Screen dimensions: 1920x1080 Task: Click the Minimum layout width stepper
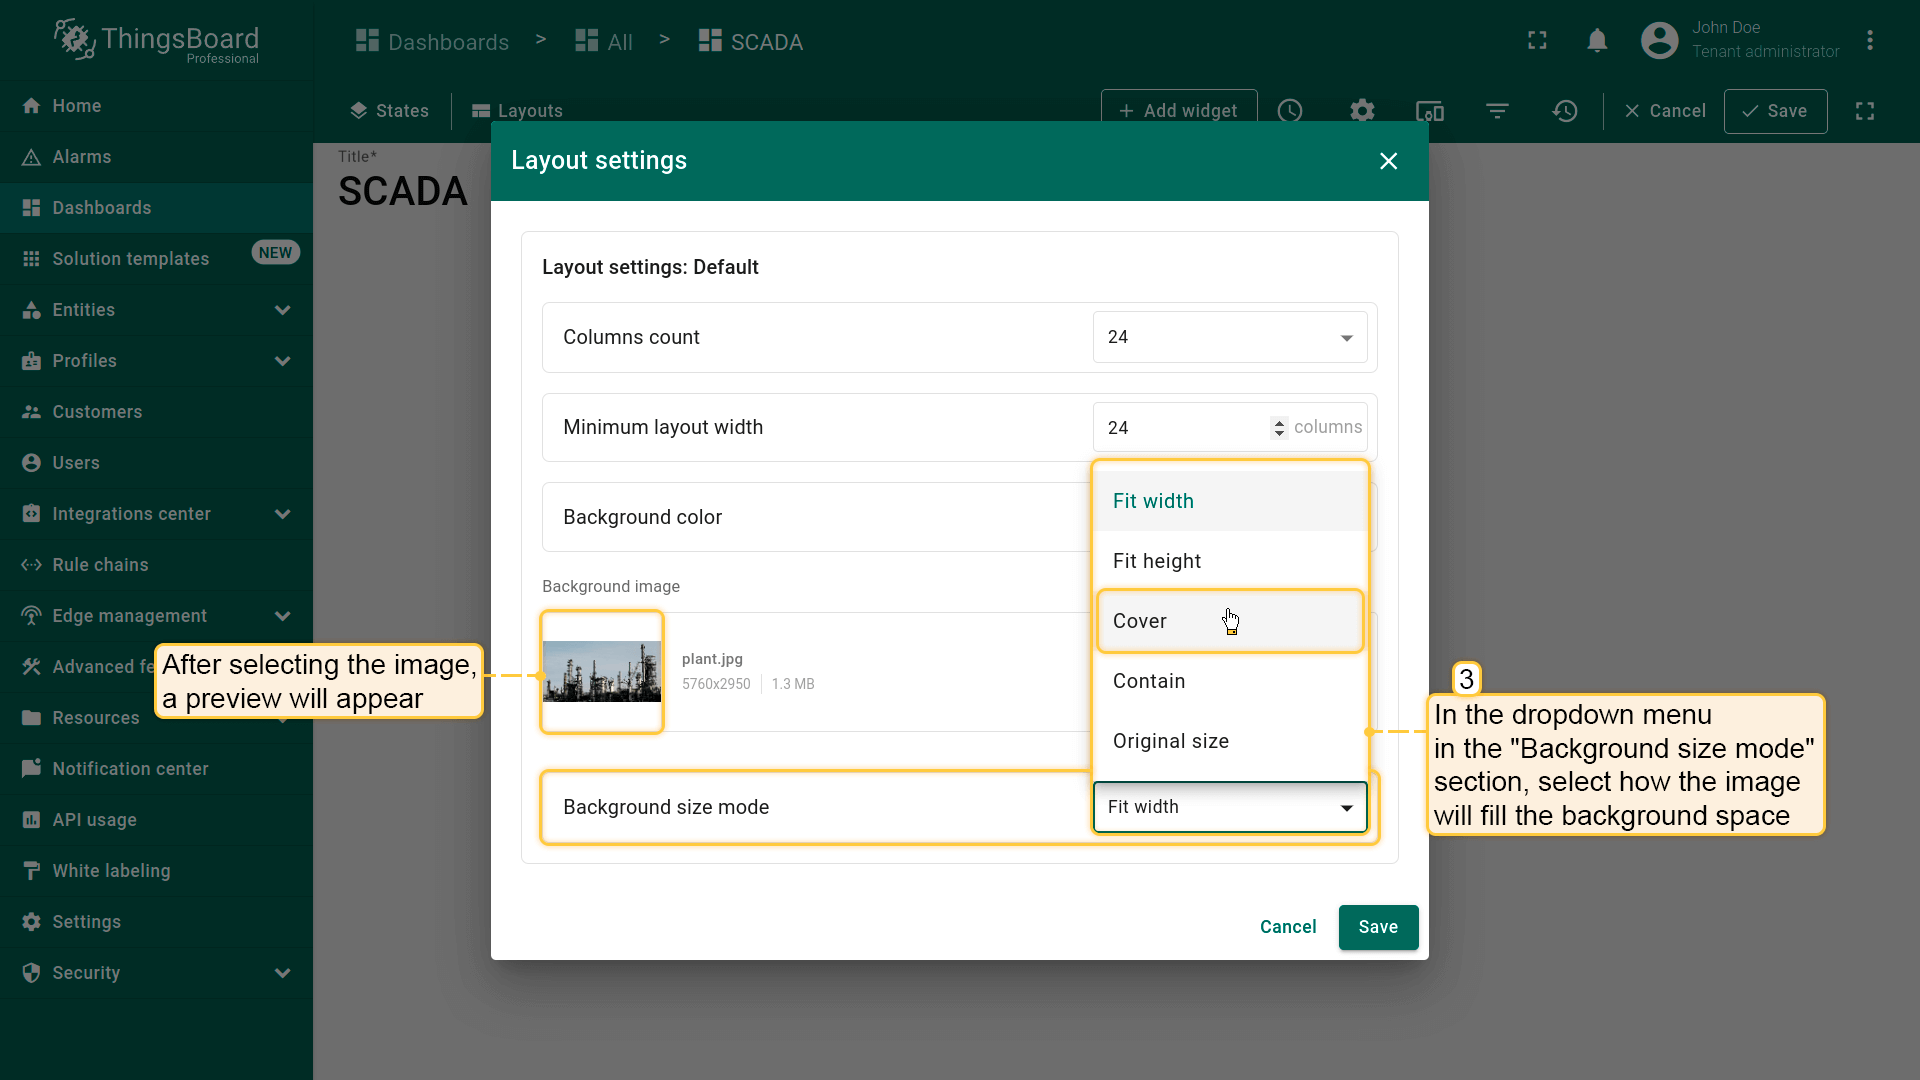[1278, 428]
